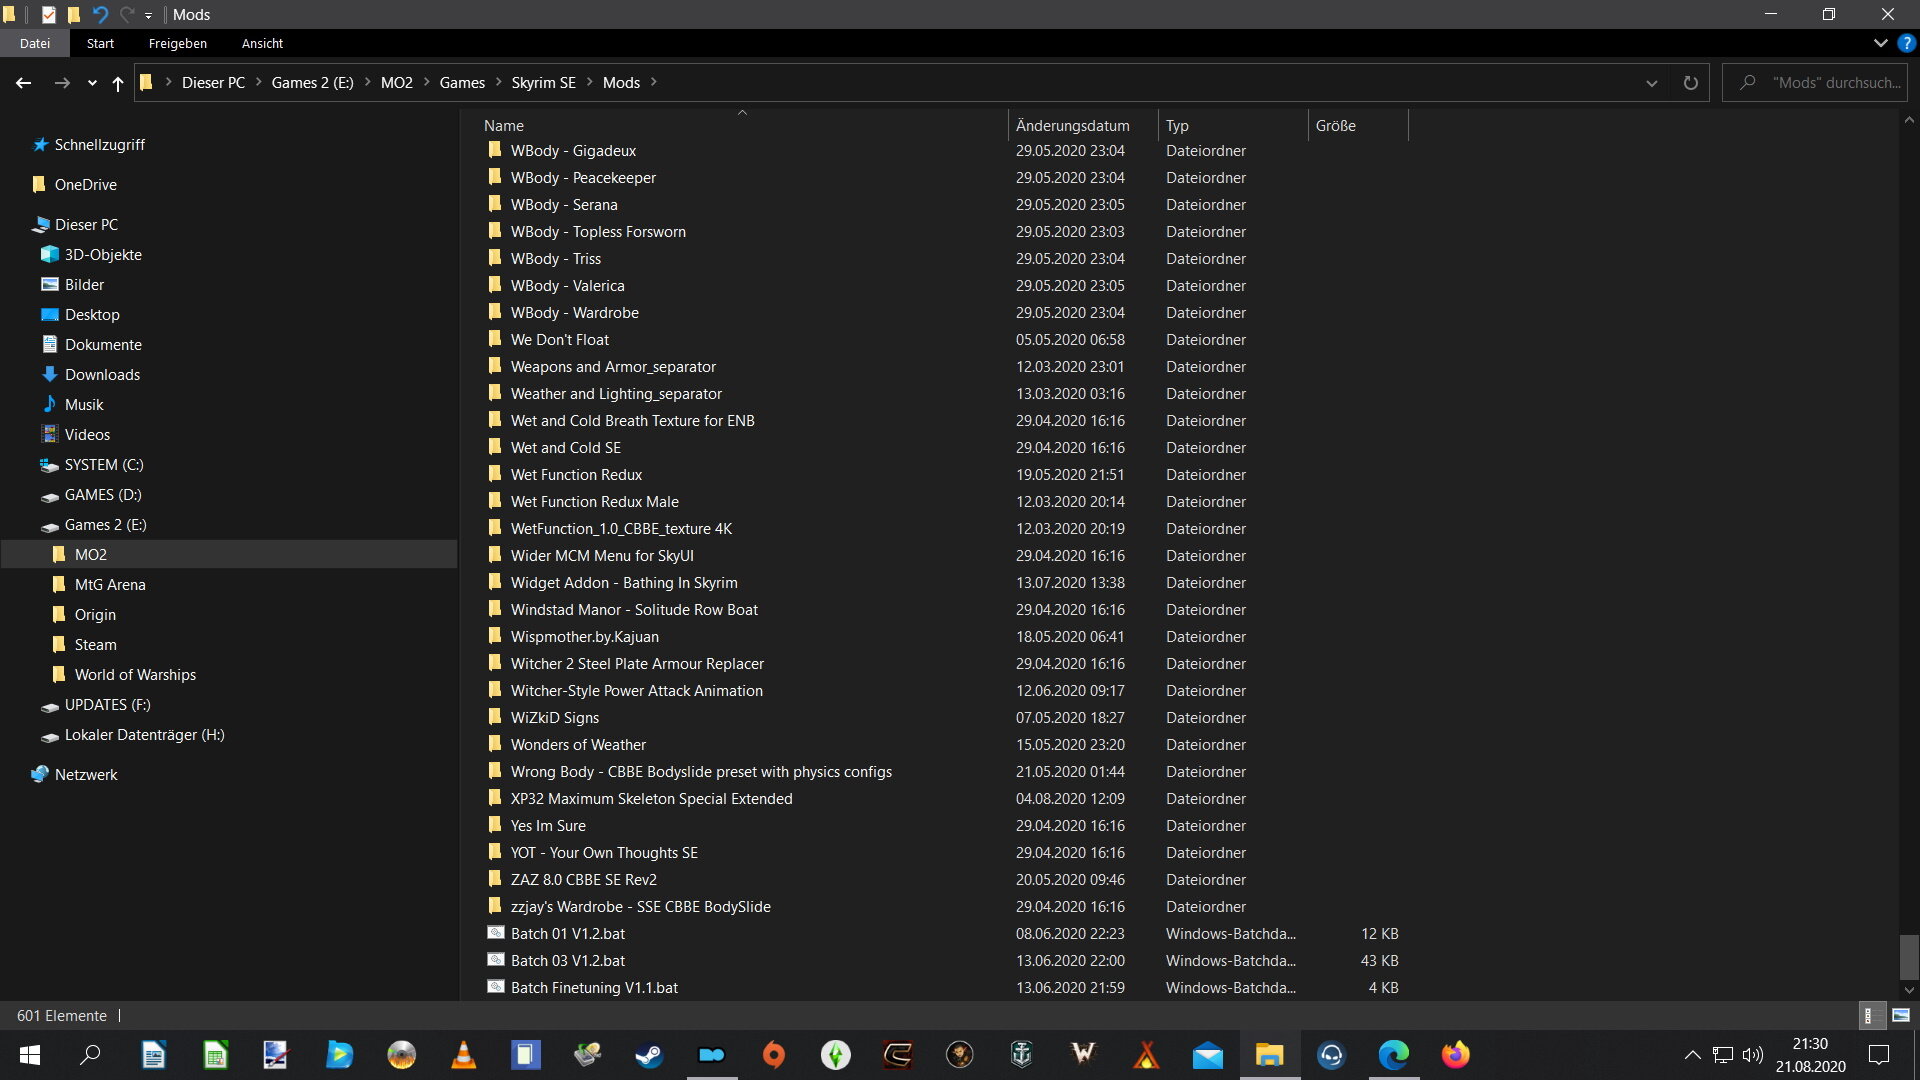Open Firefox from the taskbar
The image size is (1920, 1080).
coord(1455,1055)
